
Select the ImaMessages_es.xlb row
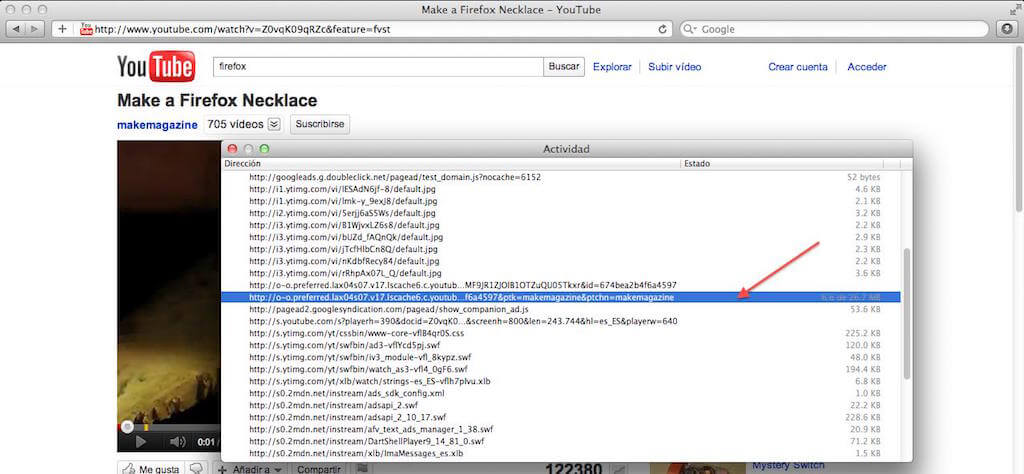pos(562,453)
